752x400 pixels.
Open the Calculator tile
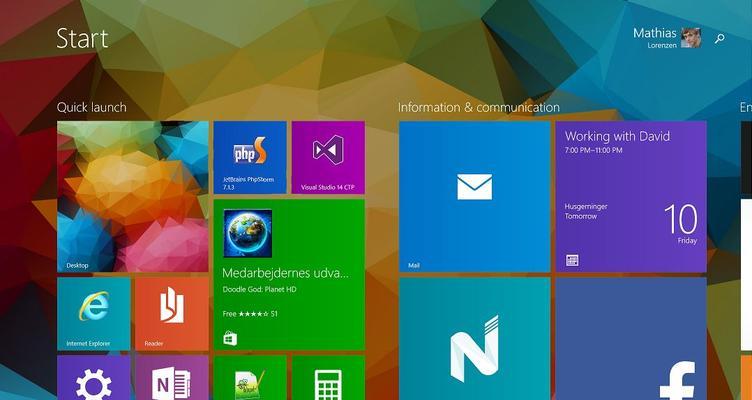click(328, 378)
